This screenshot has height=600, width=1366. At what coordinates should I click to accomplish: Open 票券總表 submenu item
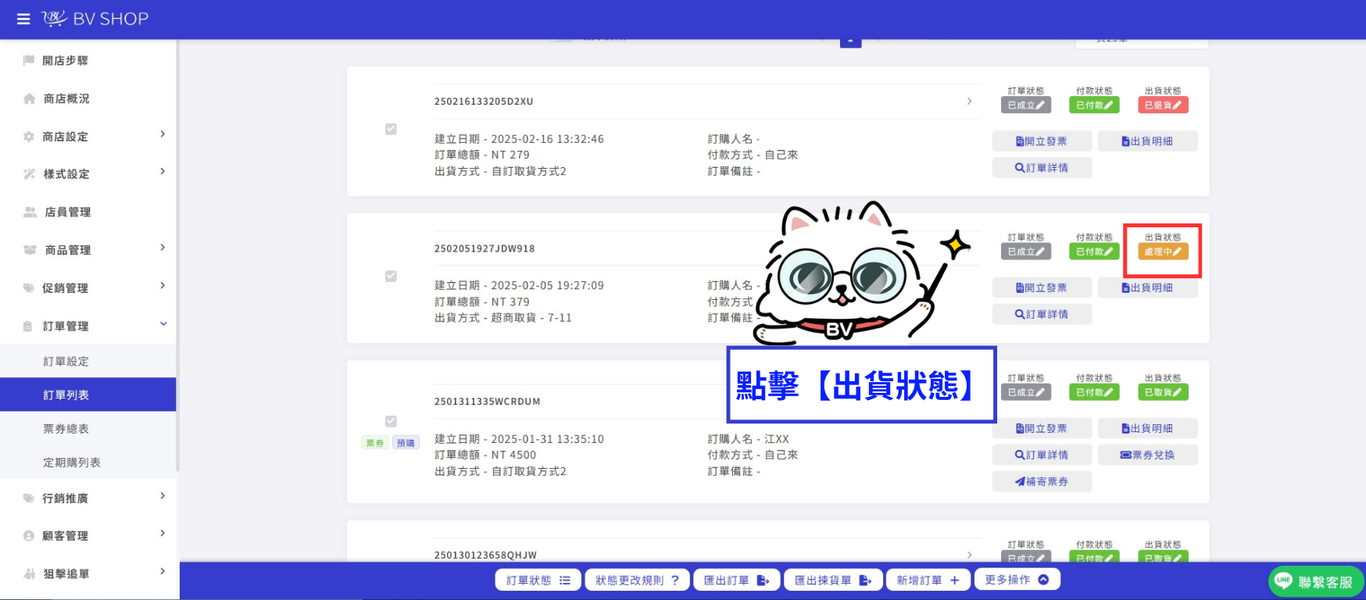pyautogui.click(x=66, y=429)
